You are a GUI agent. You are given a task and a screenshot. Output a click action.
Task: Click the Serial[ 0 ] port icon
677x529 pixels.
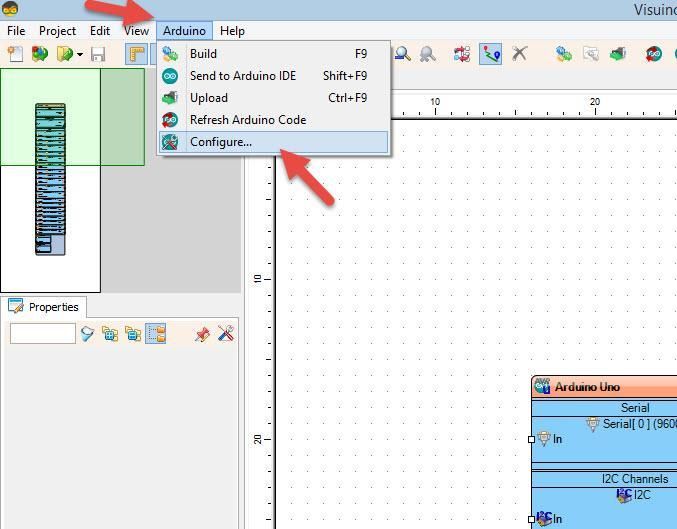[x=593, y=424]
